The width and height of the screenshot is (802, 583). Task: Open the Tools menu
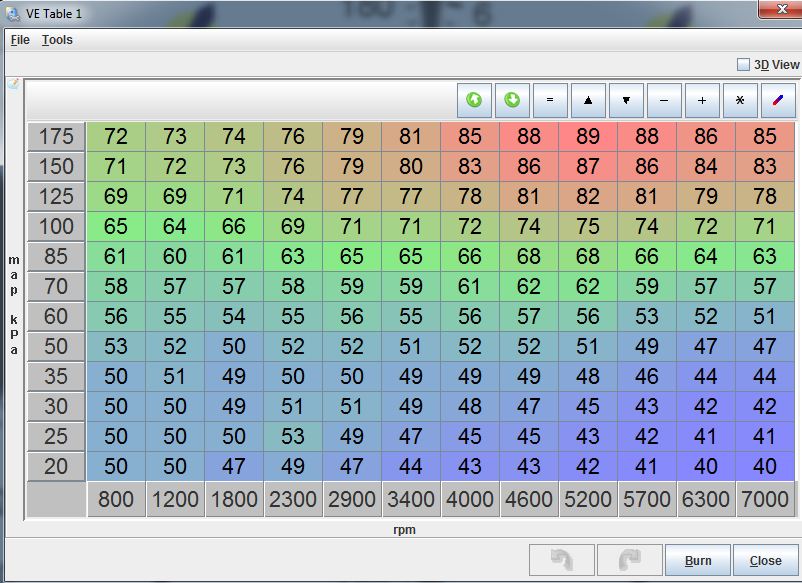[x=57, y=40]
